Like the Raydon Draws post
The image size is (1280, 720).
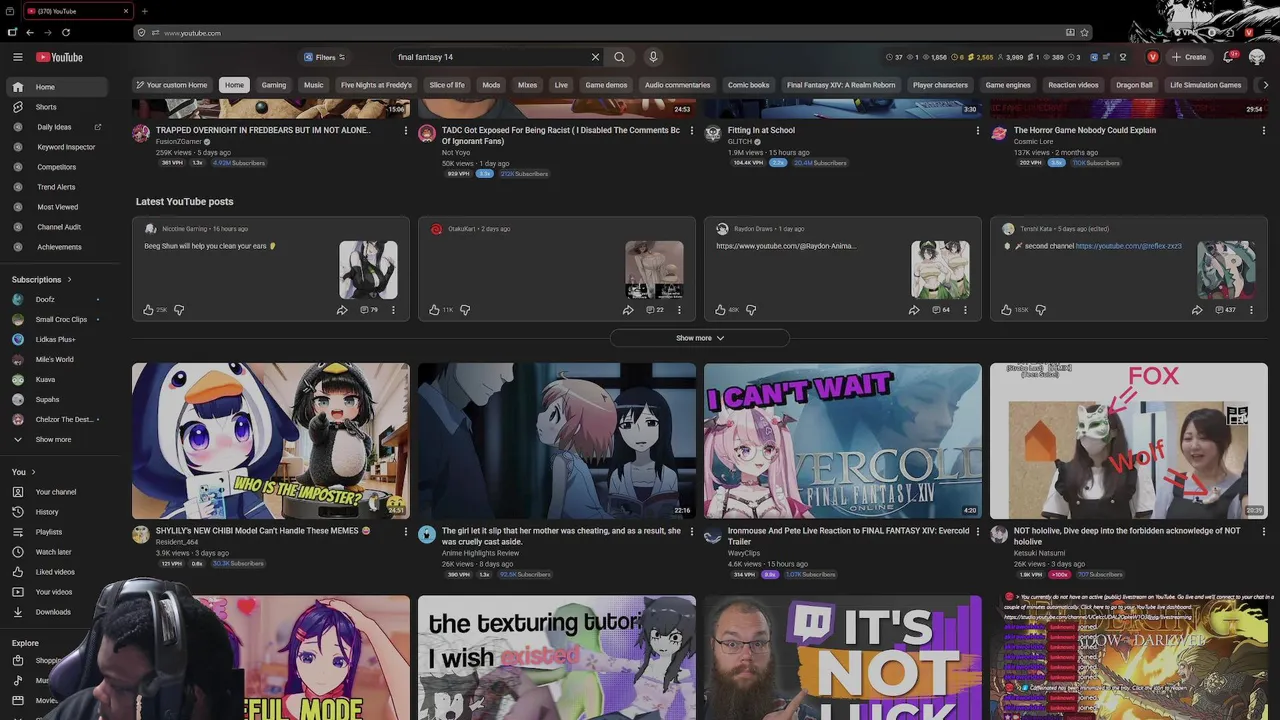720,310
